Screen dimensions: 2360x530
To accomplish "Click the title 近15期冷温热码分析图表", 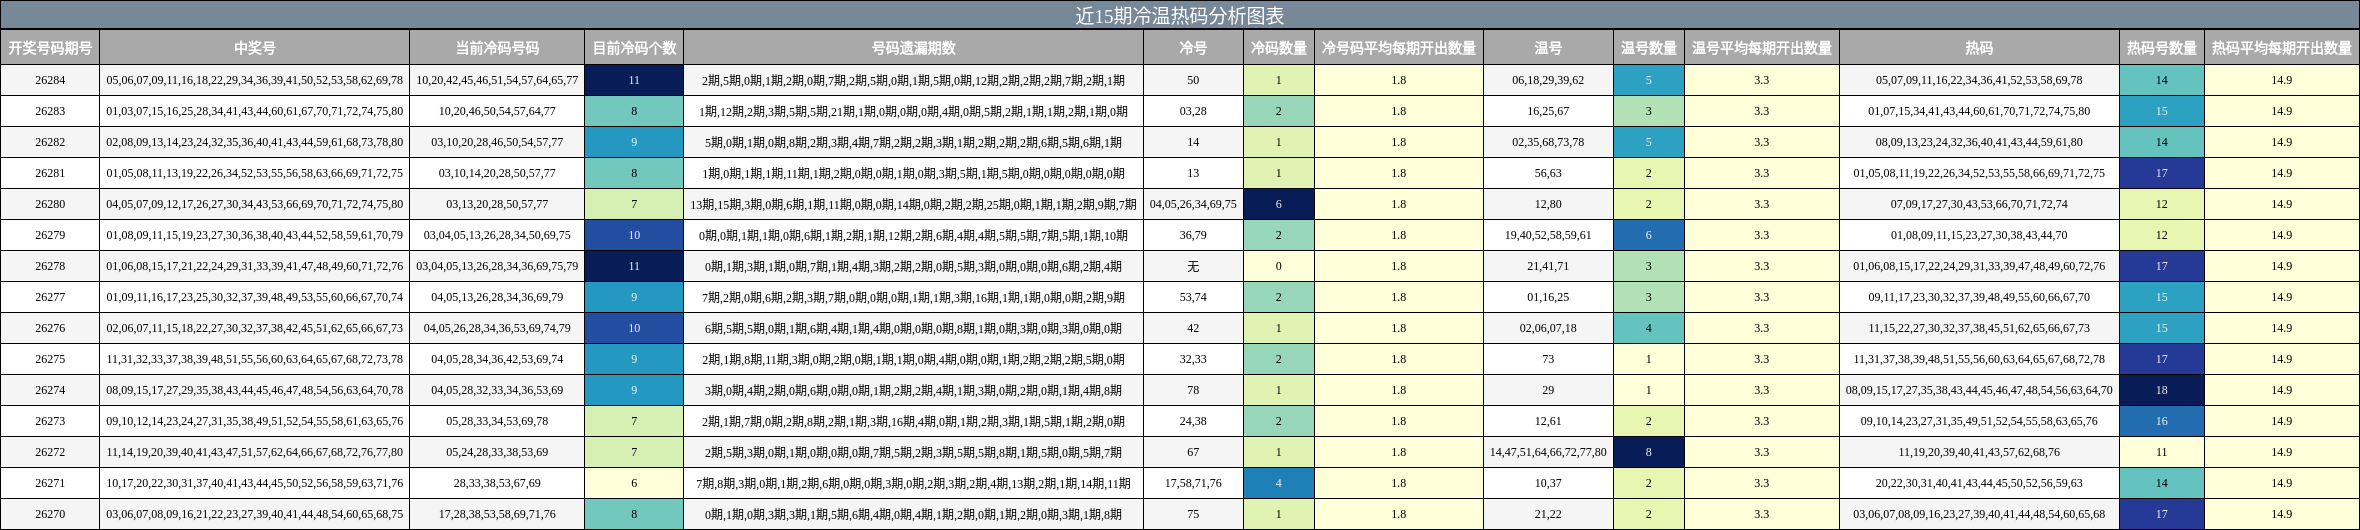I will tap(1179, 15).
